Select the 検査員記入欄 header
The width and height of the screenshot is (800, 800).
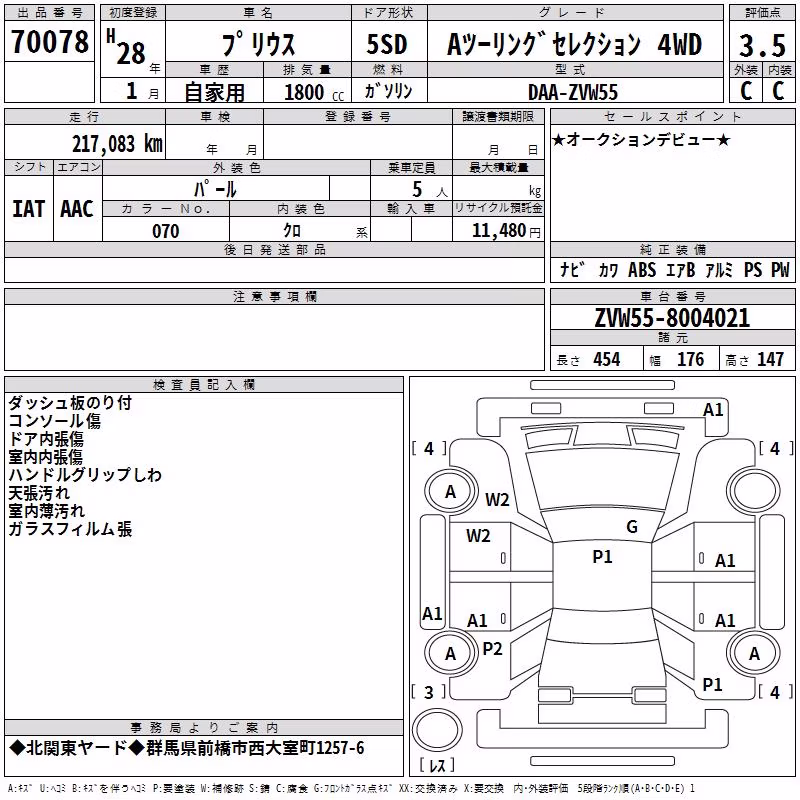[204, 385]
